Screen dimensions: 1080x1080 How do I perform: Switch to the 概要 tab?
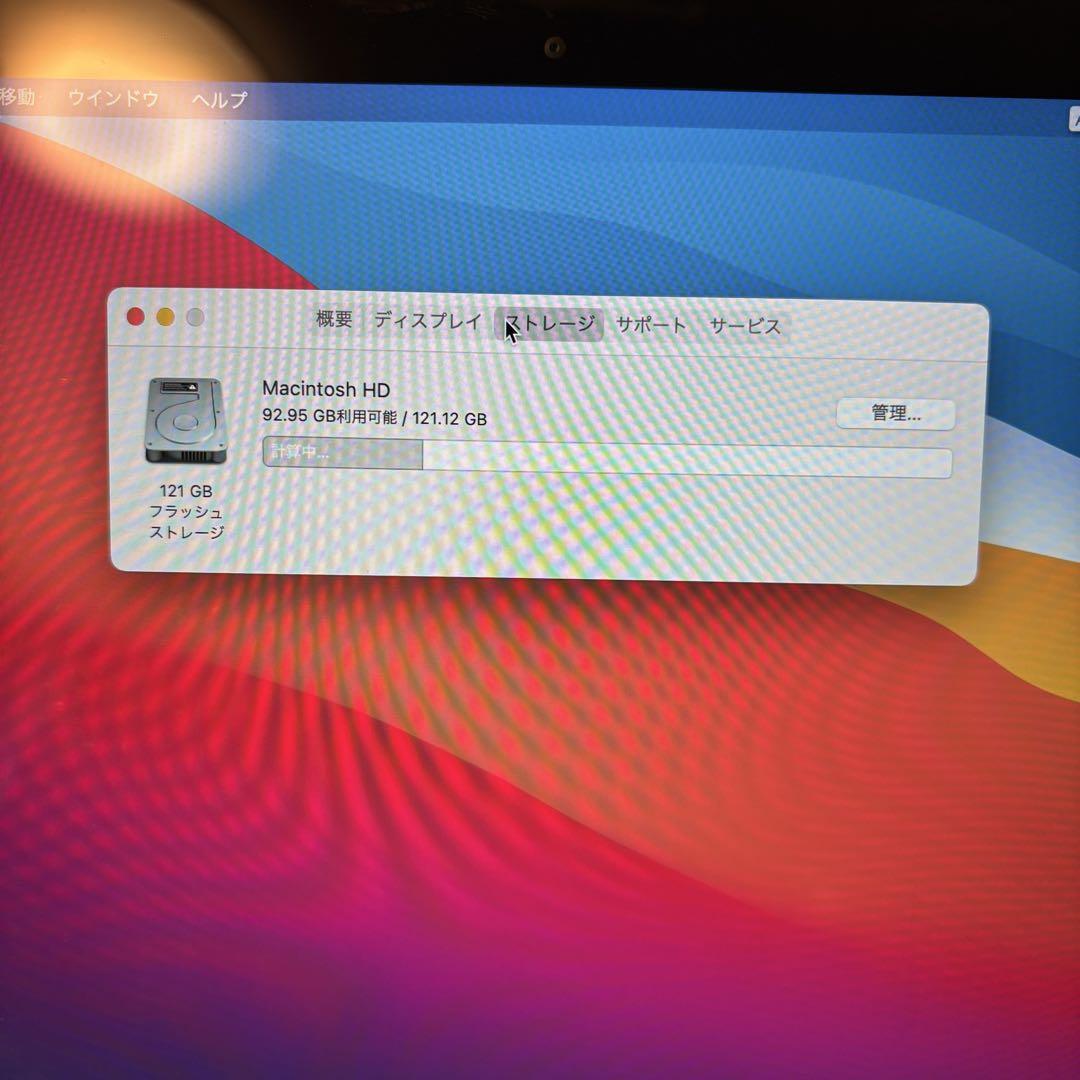pyautogui.click(x=334, y=319)
